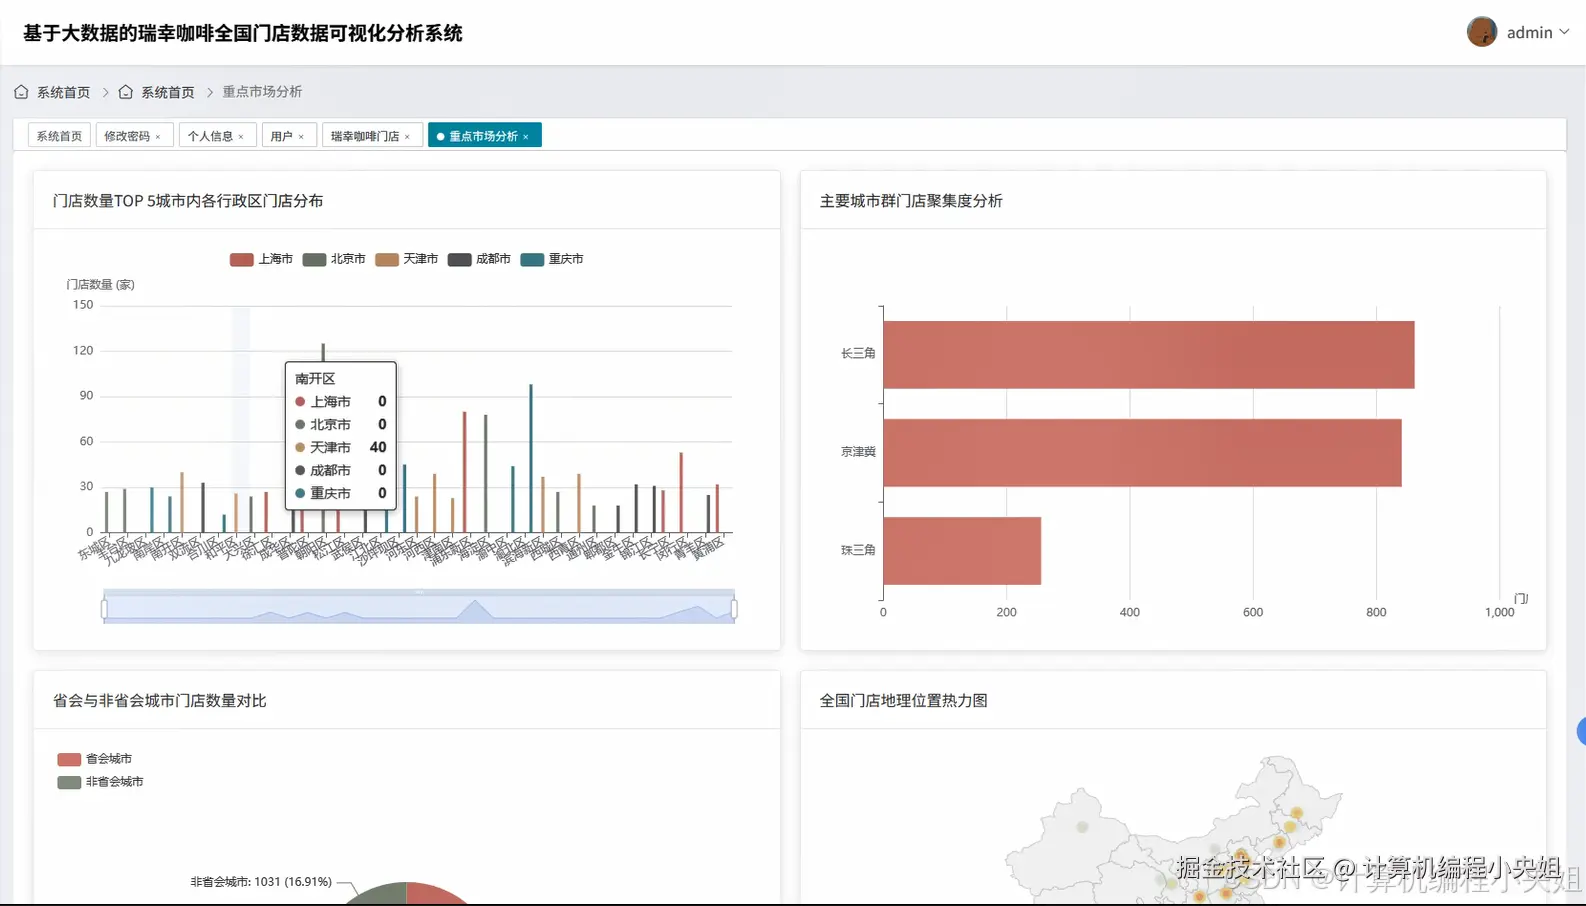Image resolution: width=1586 pixels, height=906 pixels.
Task: Open the admin user dropdown arrow
Action: pos(1564,32)
